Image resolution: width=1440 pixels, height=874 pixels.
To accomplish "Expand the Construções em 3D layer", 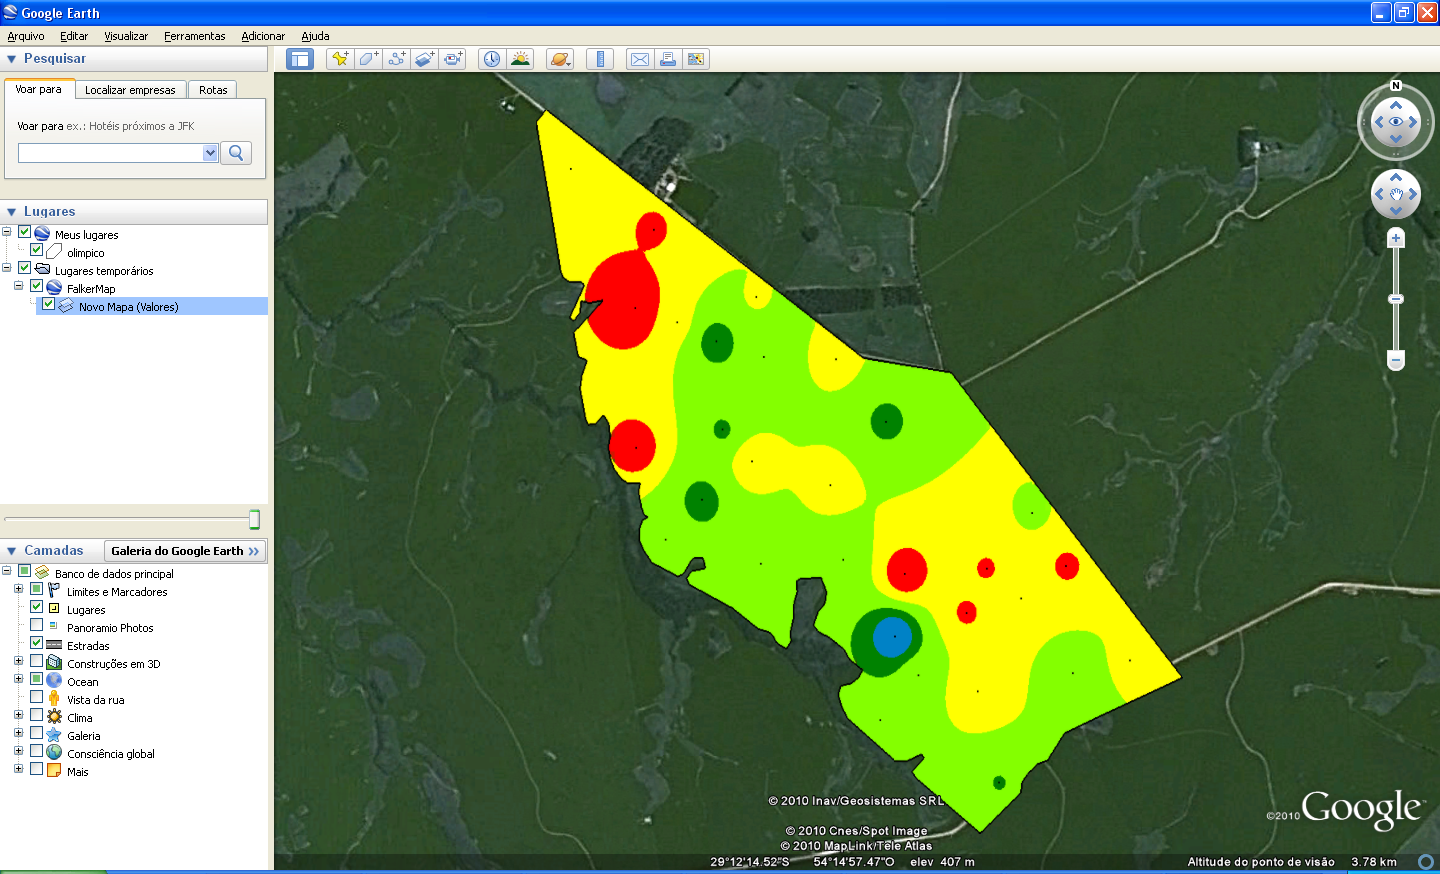I will pos(18,661).
